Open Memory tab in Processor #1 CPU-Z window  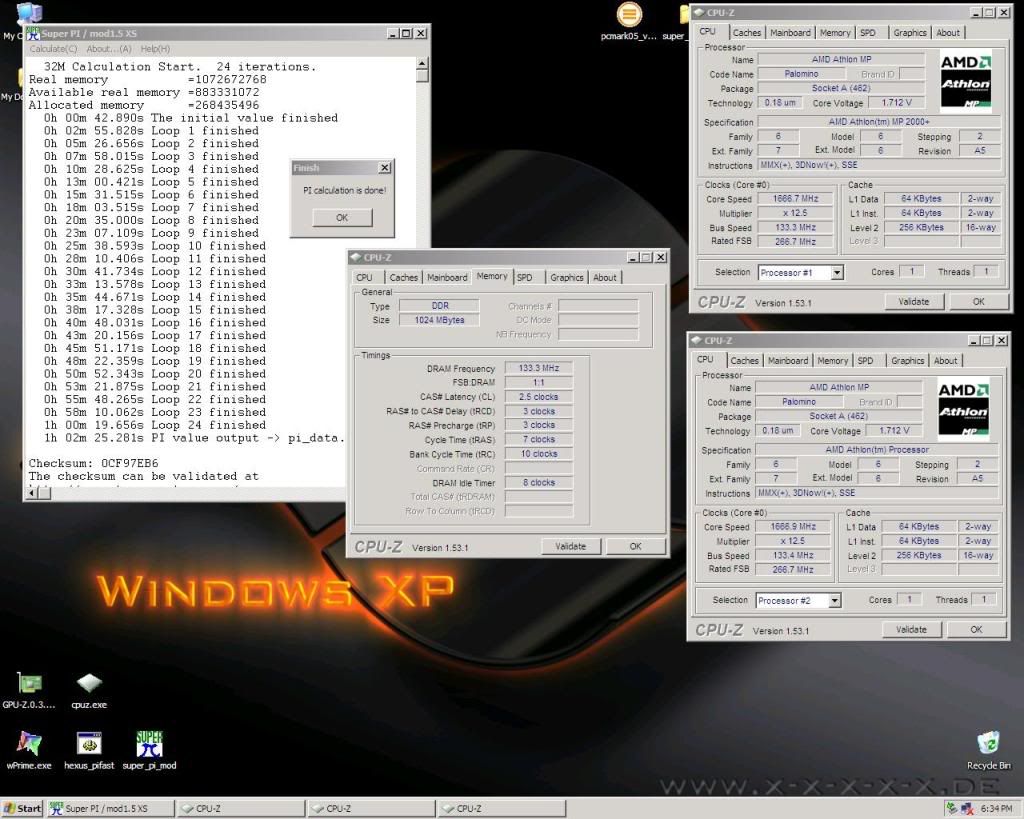835,33
